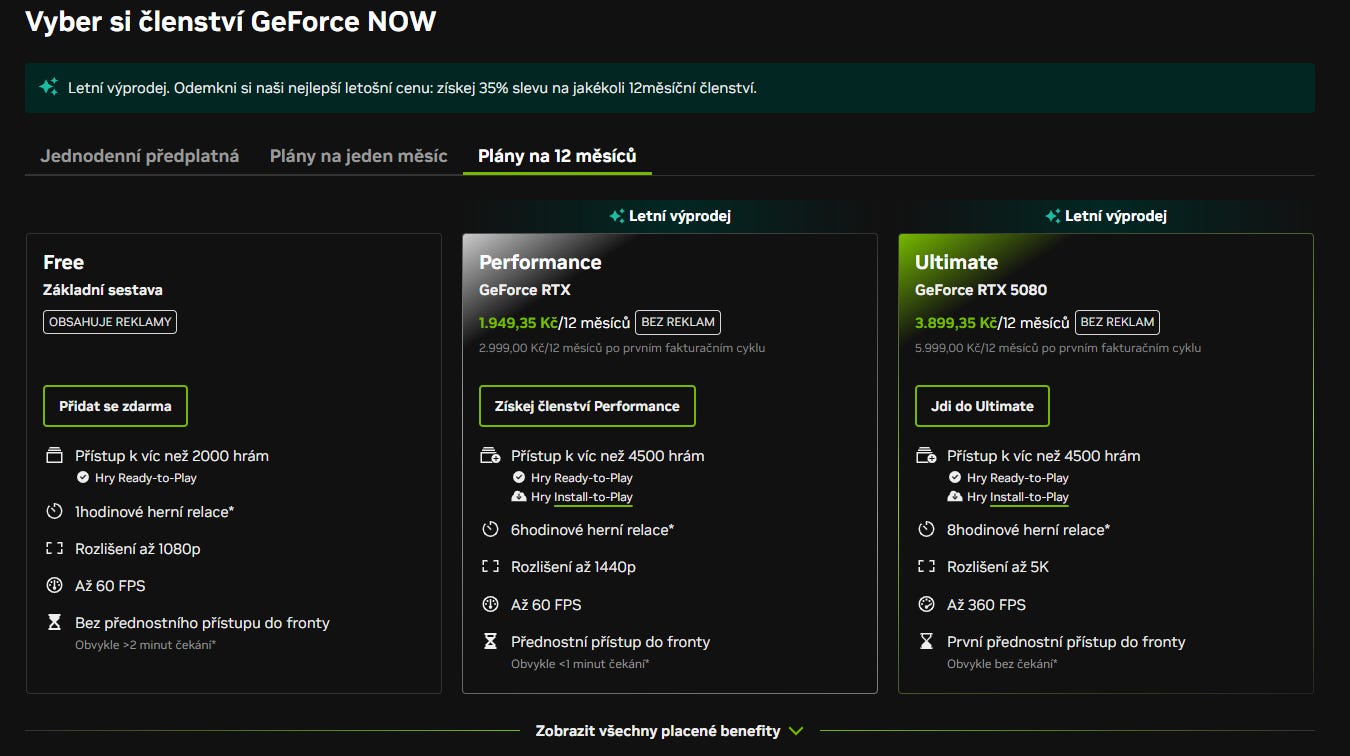Click the sparkle icon in the summer sale banner
Viewport: 1350px width, 756px height.
coord(48,87)
